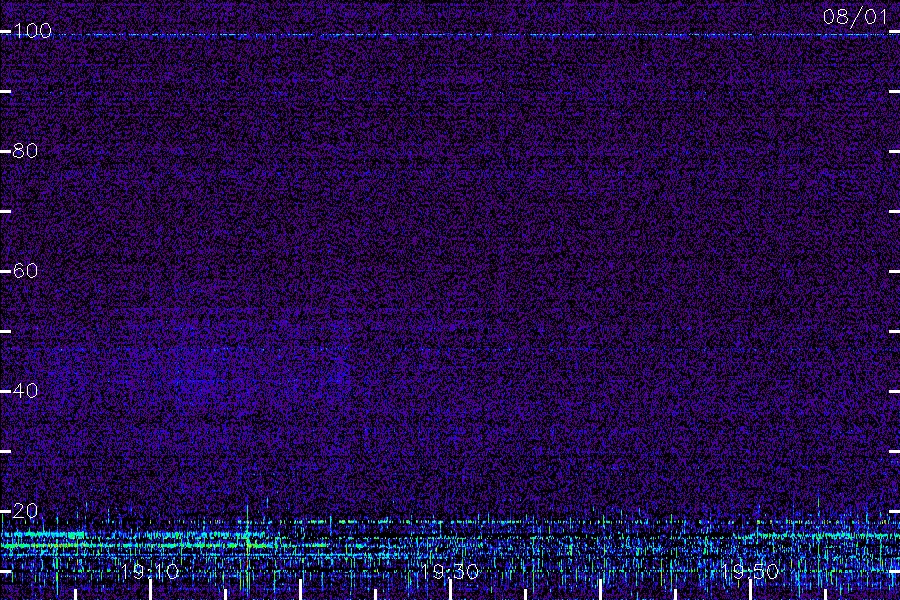Click the 20 frequency axis label
900x600 pixels.
25,511
